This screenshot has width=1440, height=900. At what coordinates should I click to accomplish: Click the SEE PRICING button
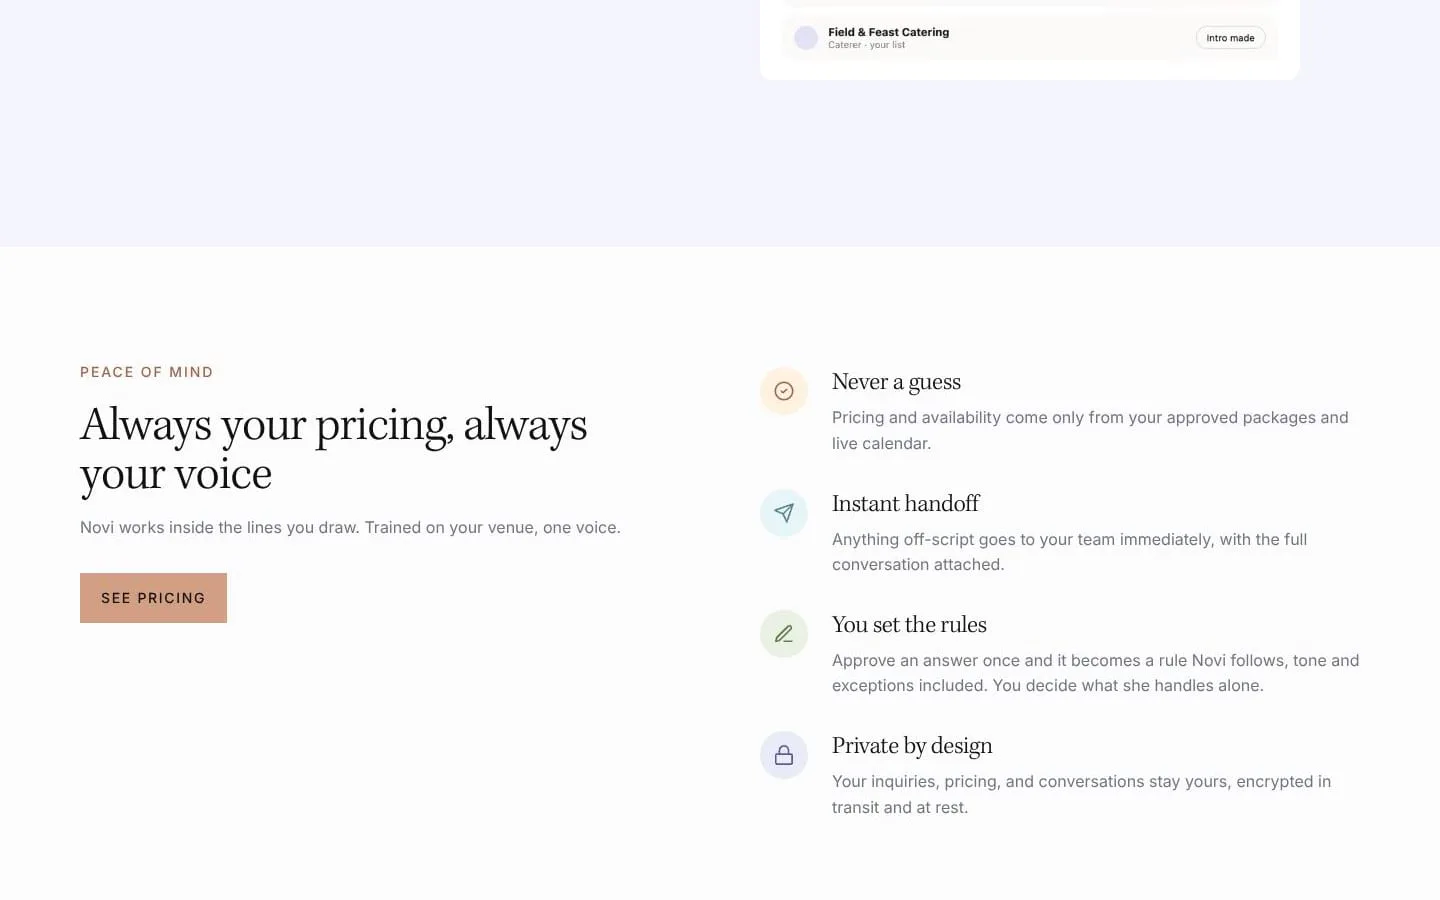coord(153,598)
